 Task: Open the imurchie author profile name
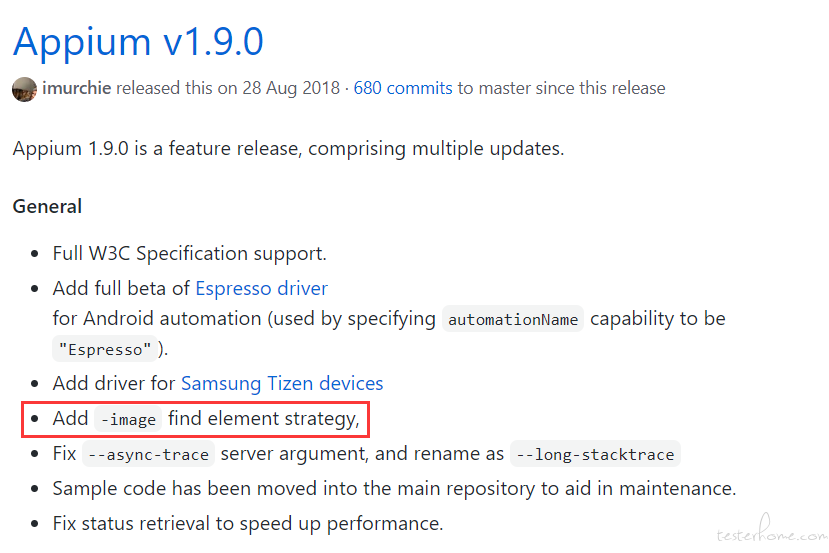pos(77,88)
